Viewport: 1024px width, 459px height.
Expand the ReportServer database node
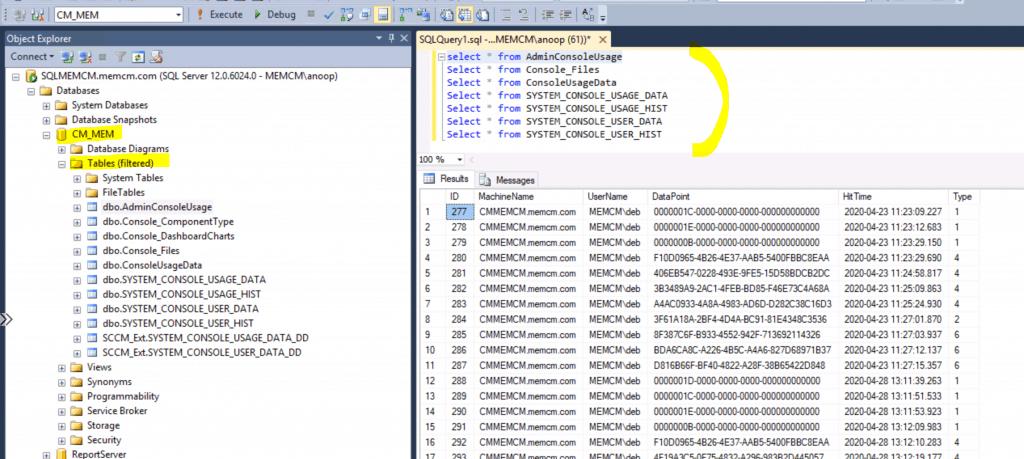(46, 454)
